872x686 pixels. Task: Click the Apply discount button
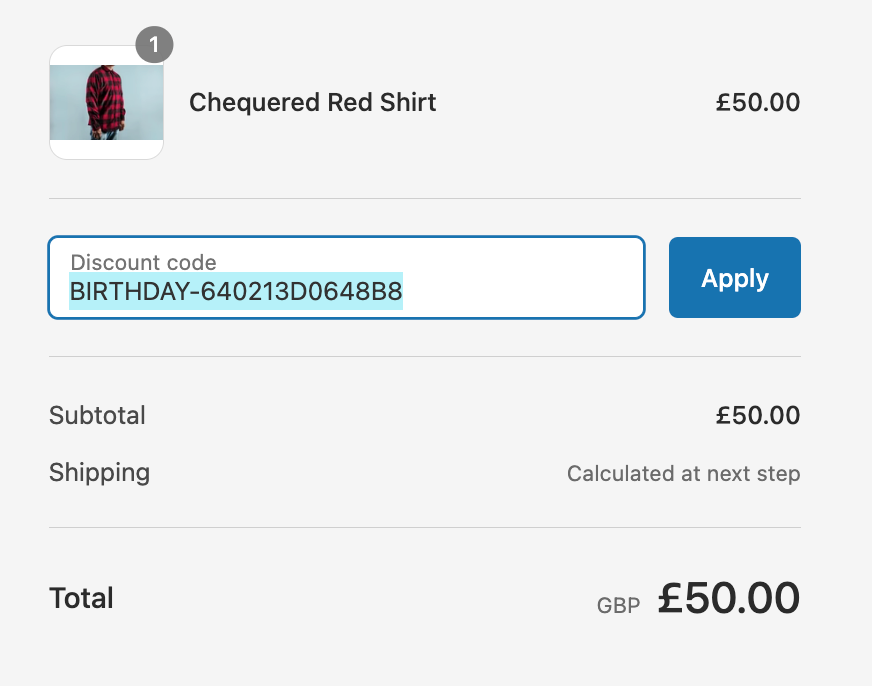click(735, 278)
